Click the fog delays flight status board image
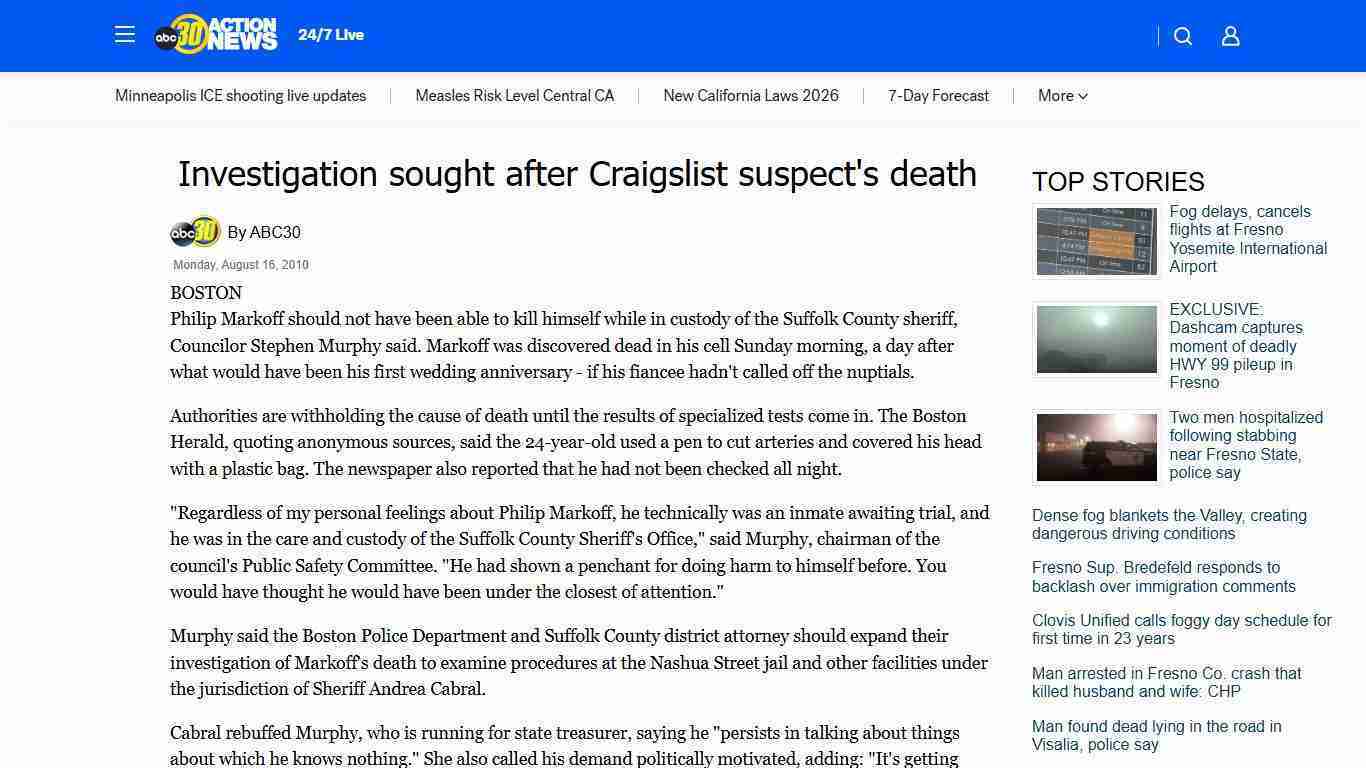 click(x=1096, y=241)
